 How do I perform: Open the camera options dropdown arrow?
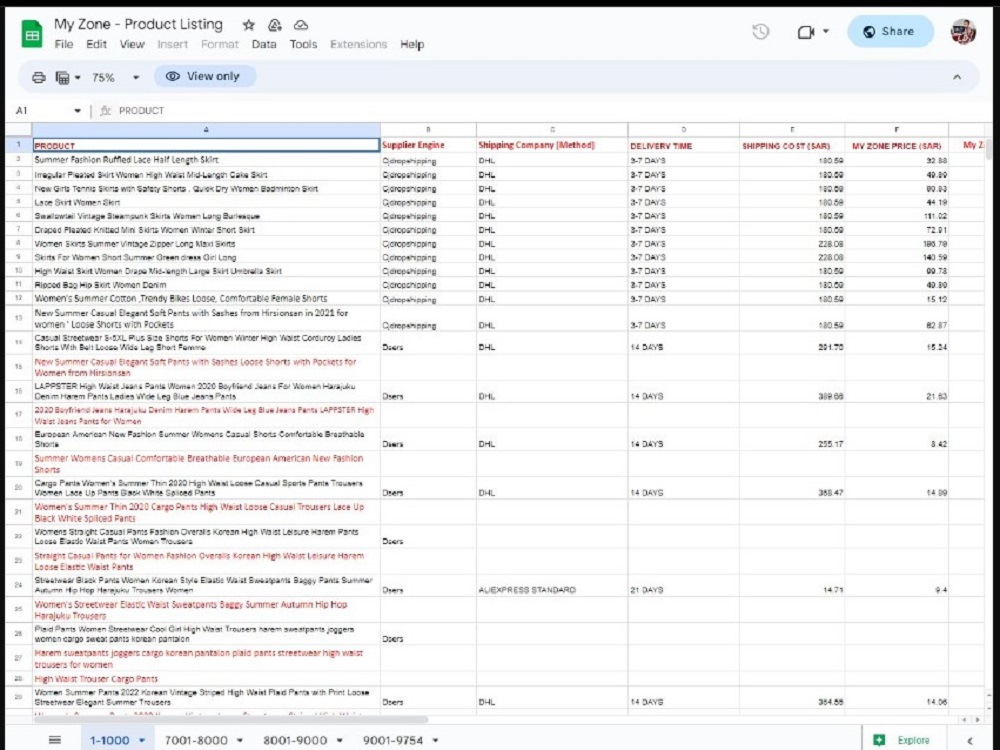826,31
